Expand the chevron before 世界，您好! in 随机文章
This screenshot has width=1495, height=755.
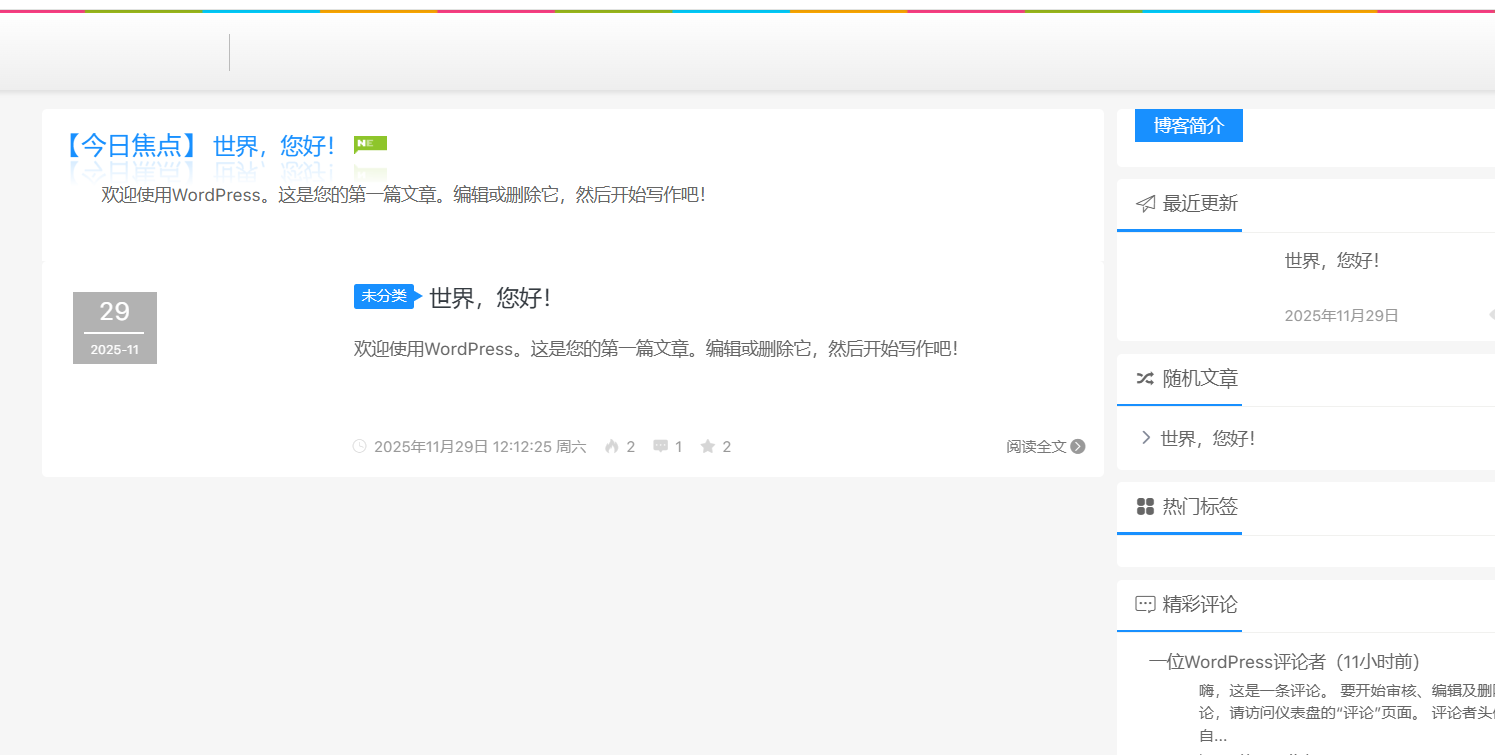pyautogui.click(x=1146, y=437)
